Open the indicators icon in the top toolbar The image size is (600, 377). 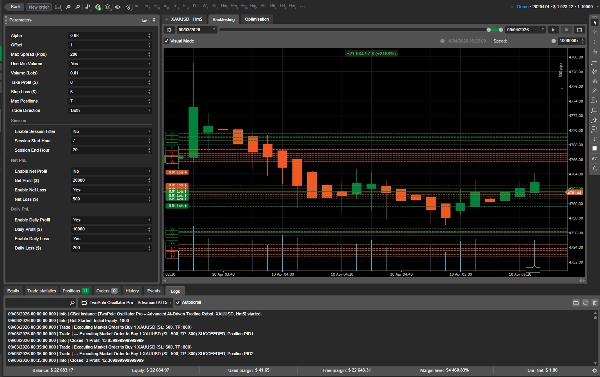pyautogui.click(x=88, y=7)
